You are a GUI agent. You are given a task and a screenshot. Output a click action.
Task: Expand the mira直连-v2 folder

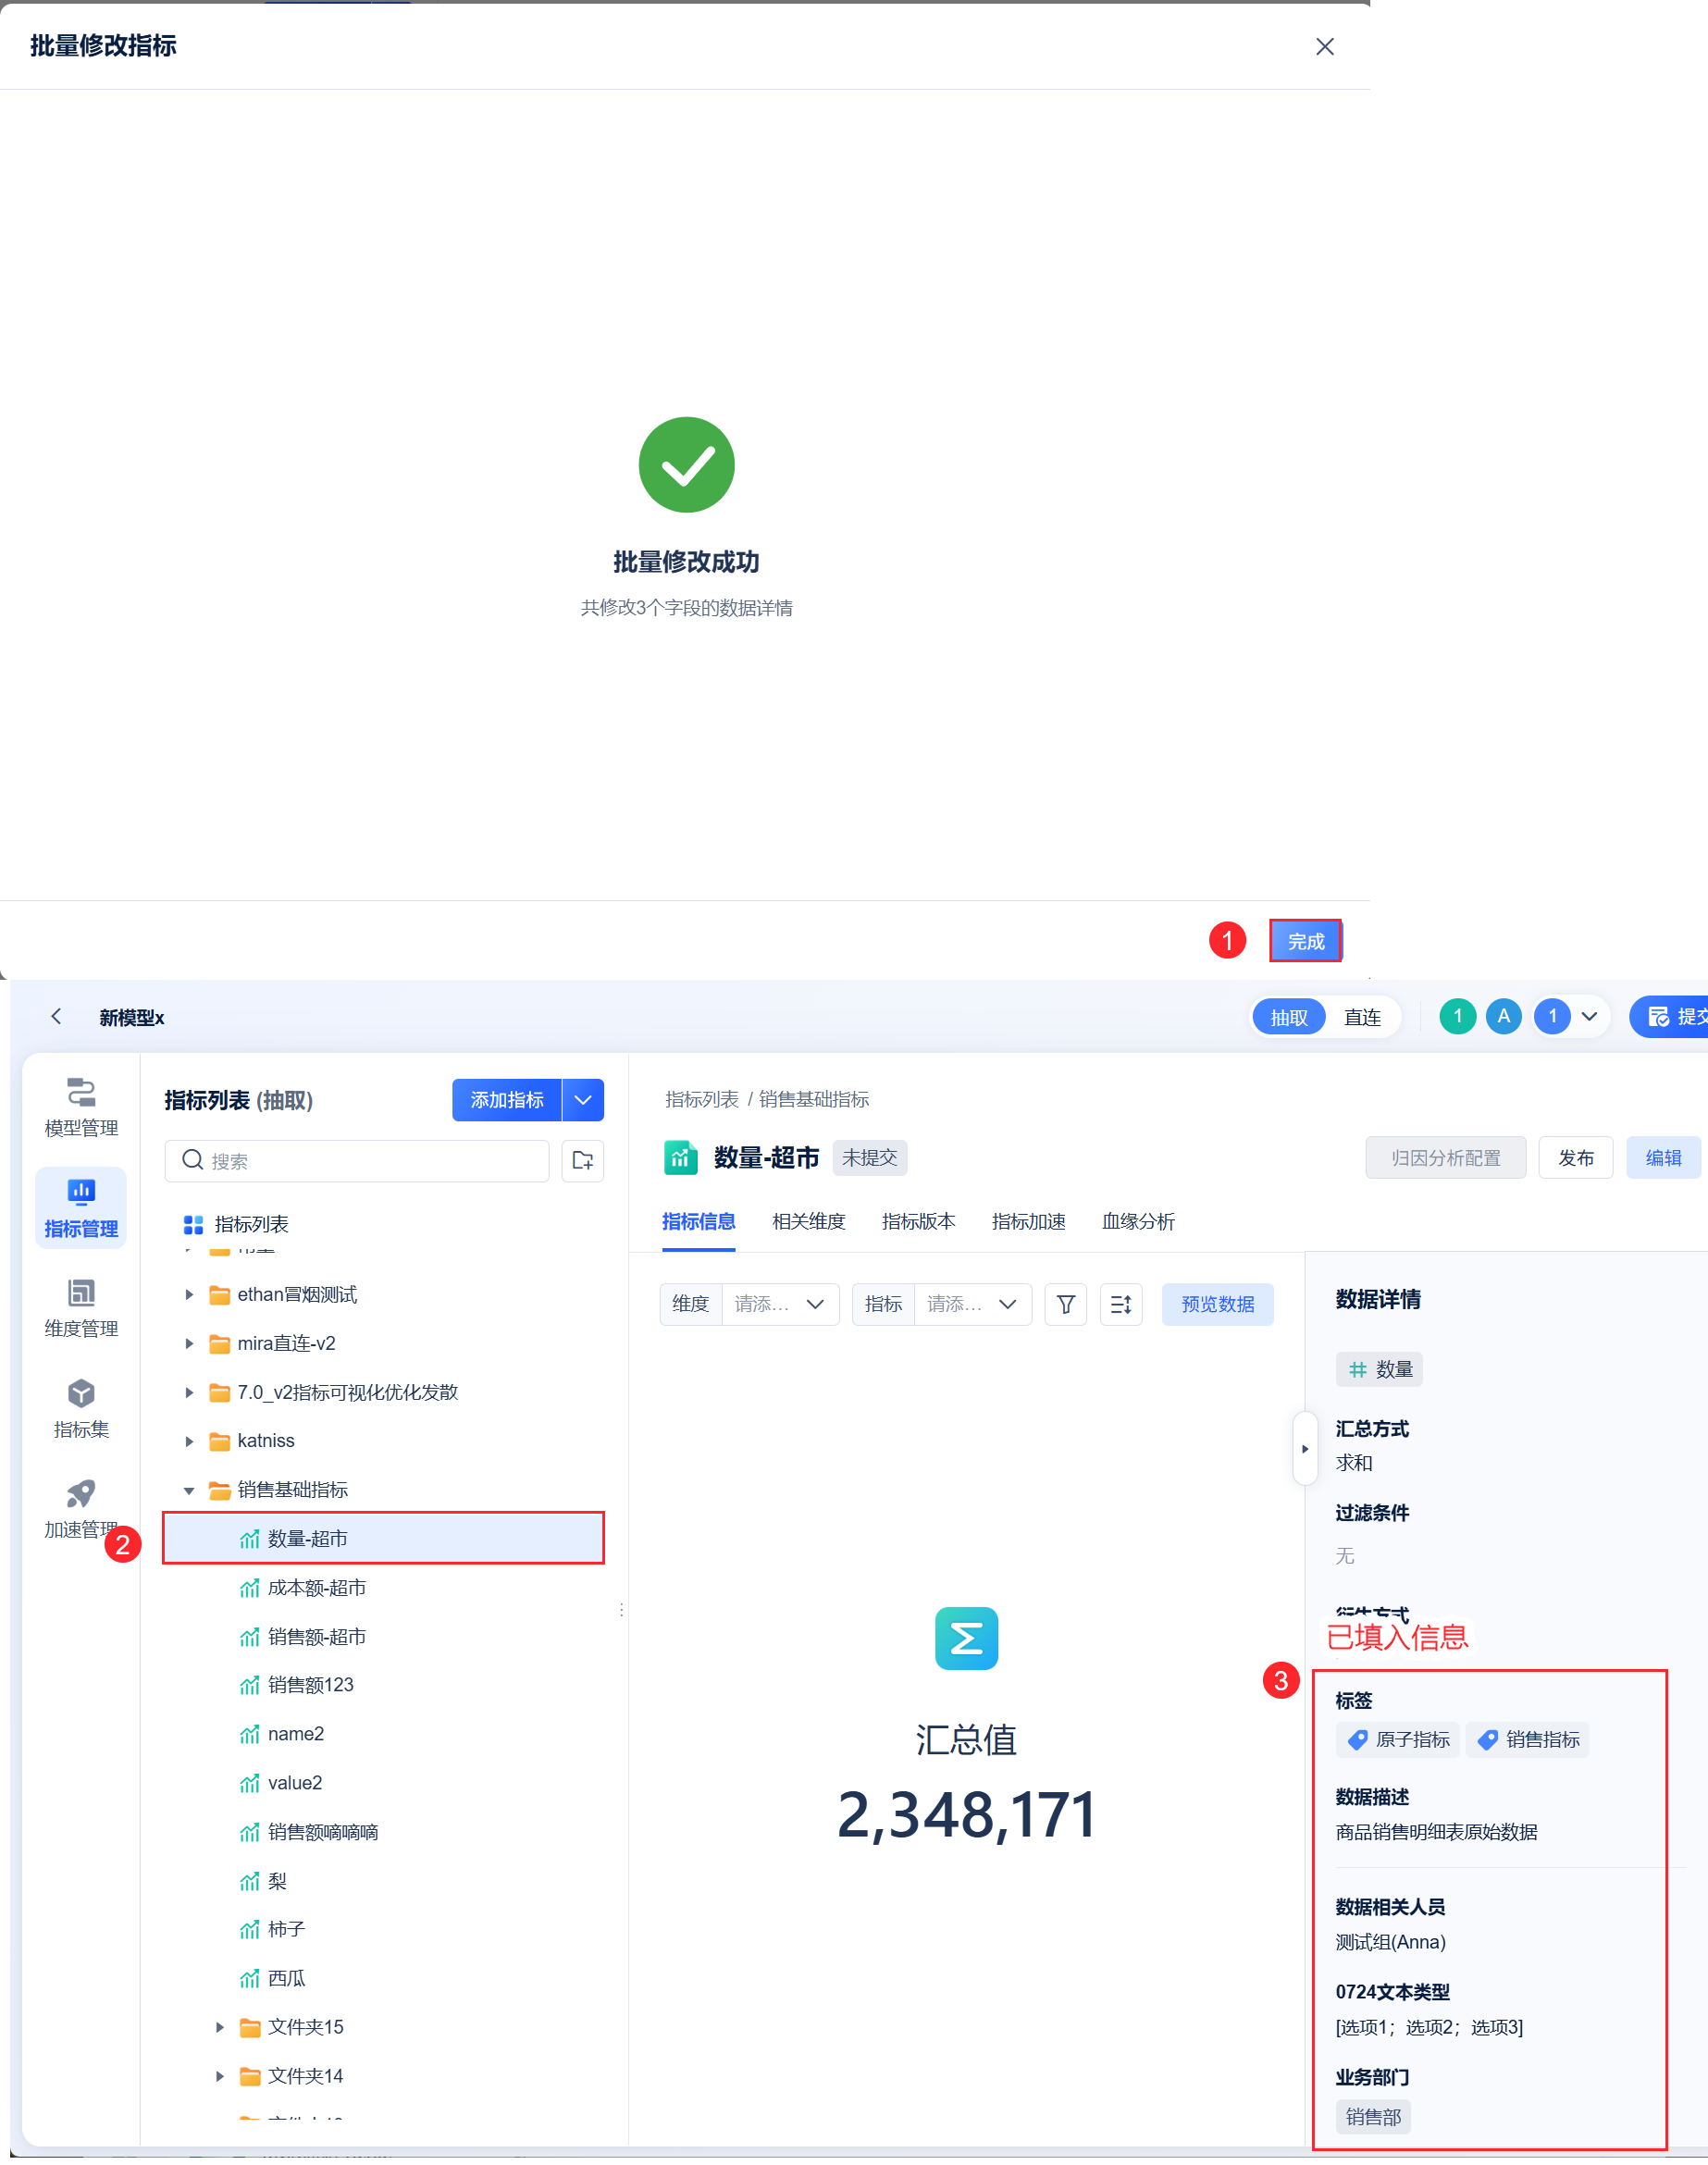pyautogui.click(x=189, y=1343)
